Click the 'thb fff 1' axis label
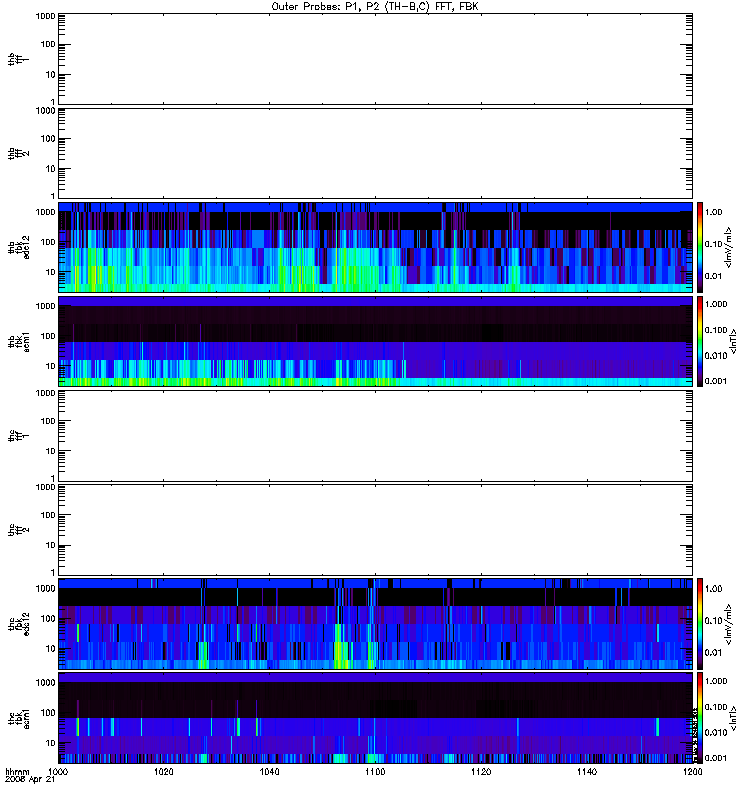 click(x=18, y=59)
